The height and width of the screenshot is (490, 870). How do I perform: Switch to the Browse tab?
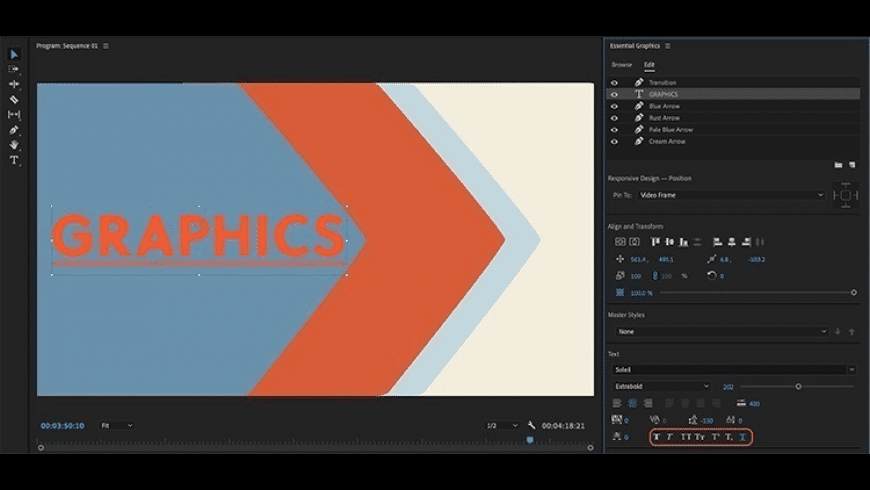coord(622,65)
